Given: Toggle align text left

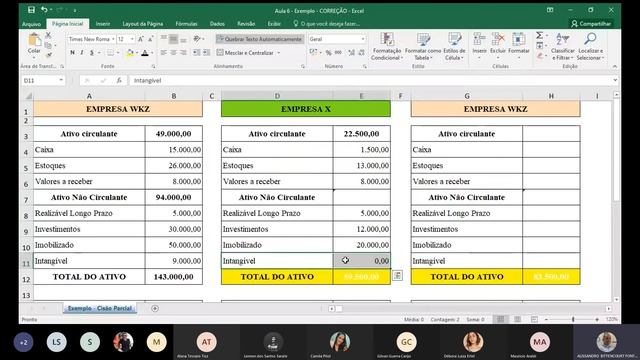Looking at the screenshot, I should pos(164,53).
